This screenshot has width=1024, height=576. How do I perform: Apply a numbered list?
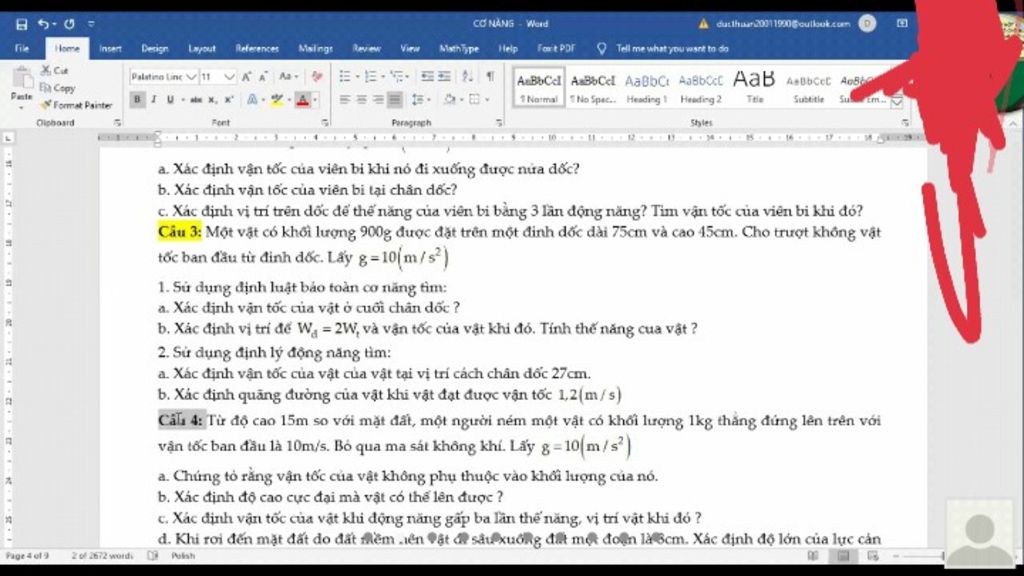pos(370,77)
